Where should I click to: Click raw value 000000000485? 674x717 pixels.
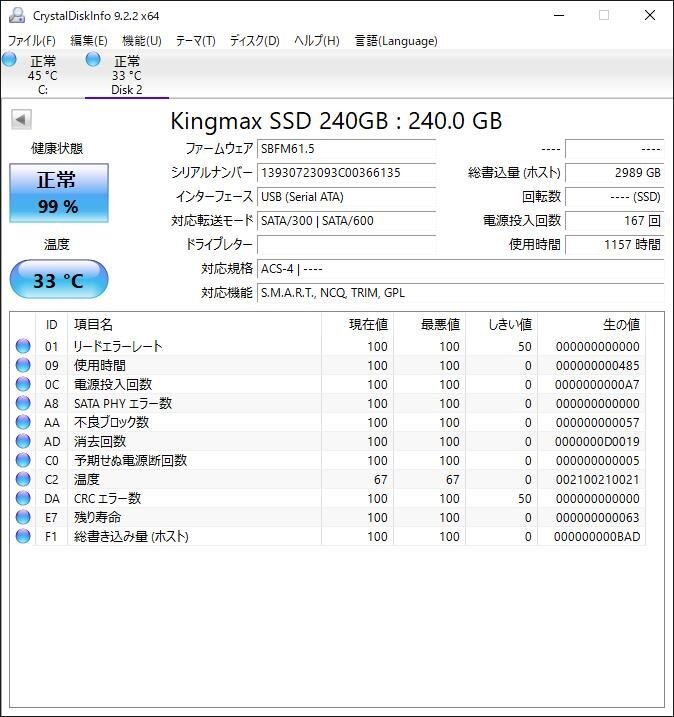click(597, 366)
